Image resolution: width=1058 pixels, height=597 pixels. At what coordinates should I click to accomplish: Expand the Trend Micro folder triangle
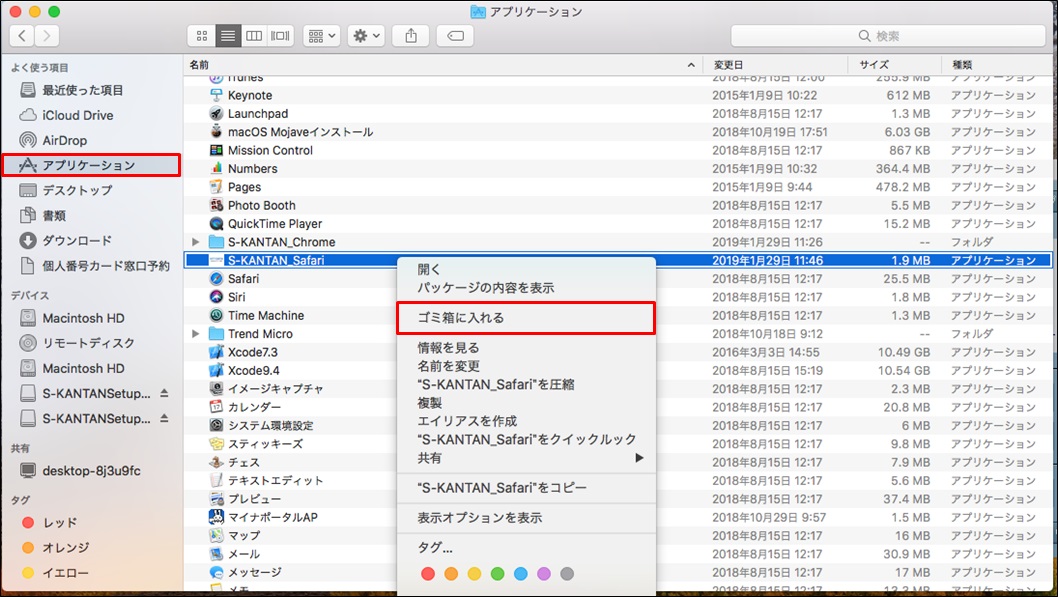tap(195, 334)
